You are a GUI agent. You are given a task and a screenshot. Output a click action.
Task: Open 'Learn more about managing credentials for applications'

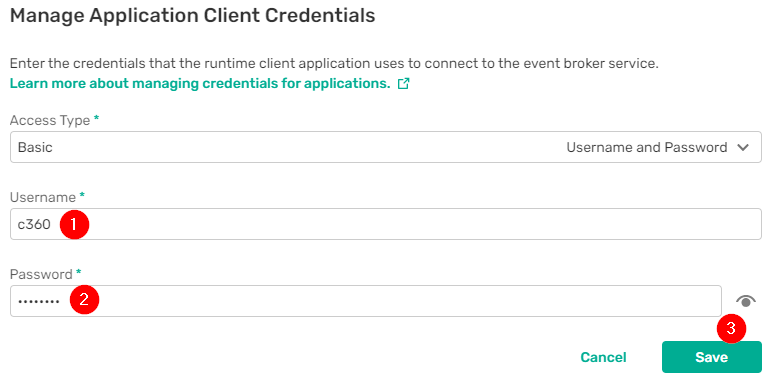(x=200, y=84)
